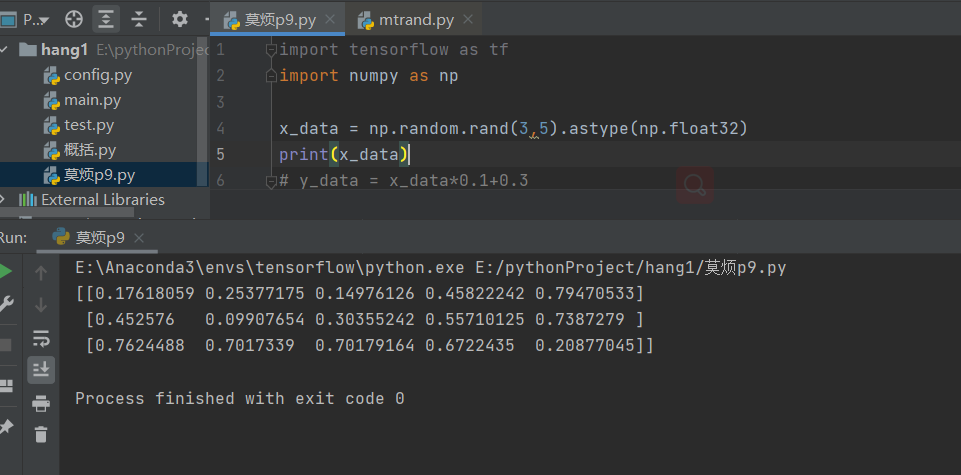Image resolution: width=961 pixels, height=475 pixels.
Task: Click output value 0.452576
Action: [x=135, y=319]
